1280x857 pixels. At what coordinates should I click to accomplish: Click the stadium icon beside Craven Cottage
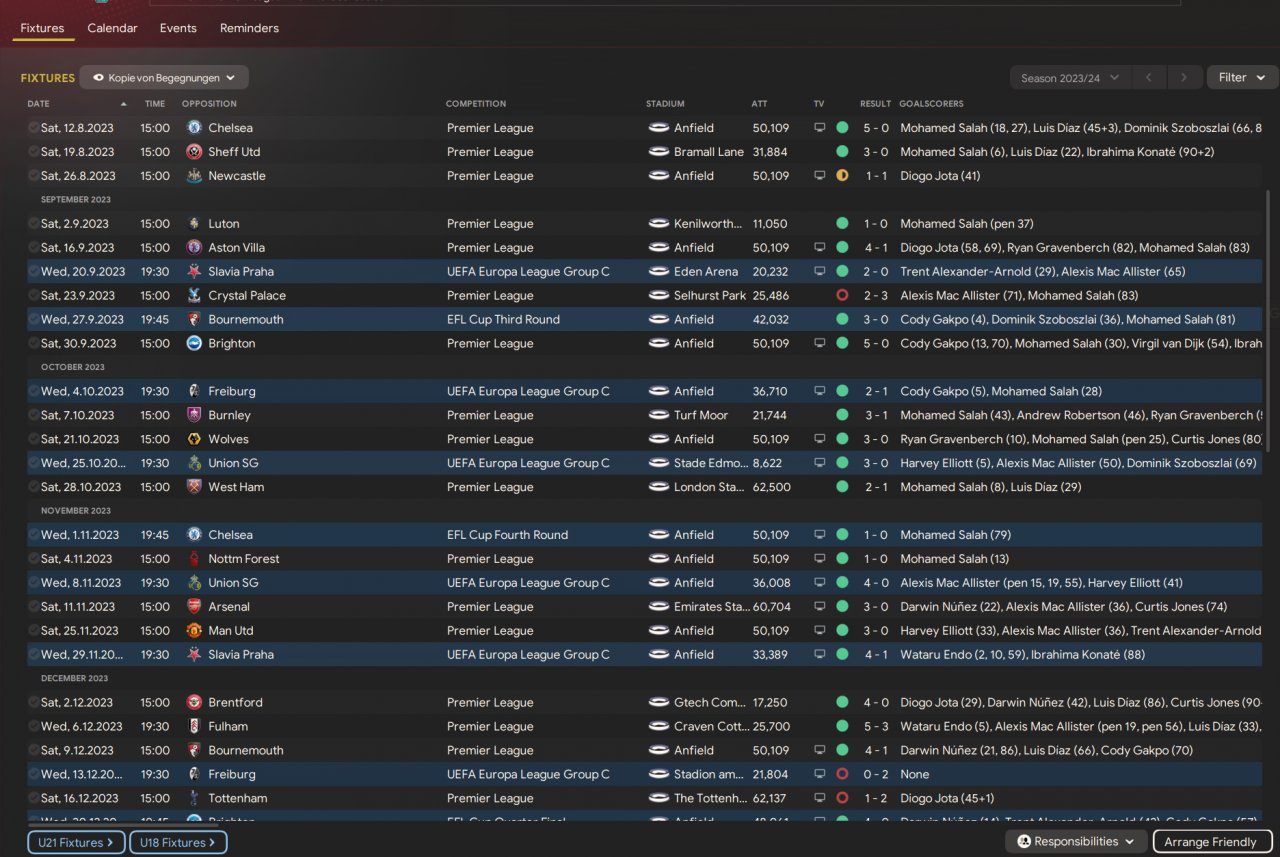pyautogui.click(x=658, y=727)
